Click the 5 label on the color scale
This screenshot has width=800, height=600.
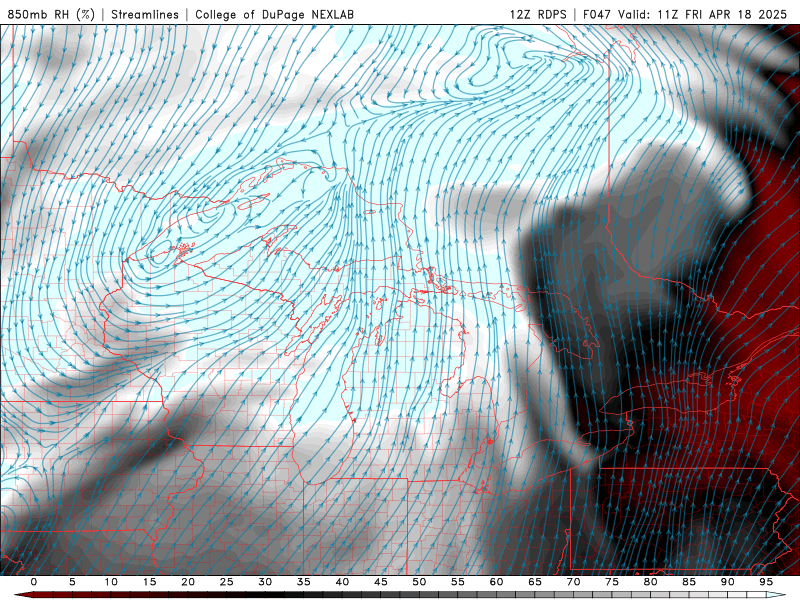[x=72, y=582]
